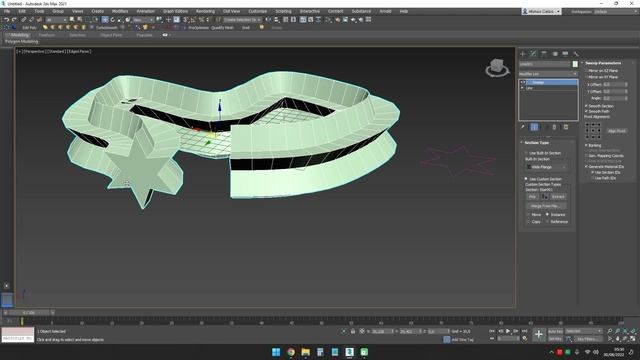Image resolution: width=640 pixels, height=360 pixels.
Task: Click the Pick section button
Action: click(532, 197)
